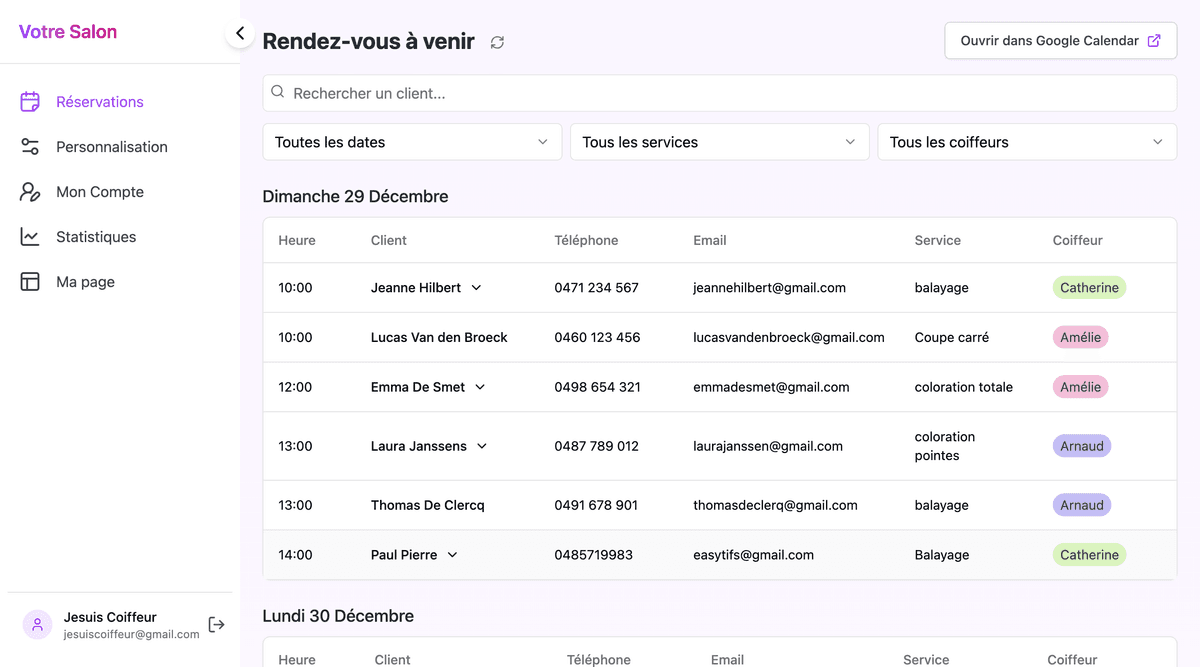
Task: Click the Ma page layout icon
Action: coord(30,282)
